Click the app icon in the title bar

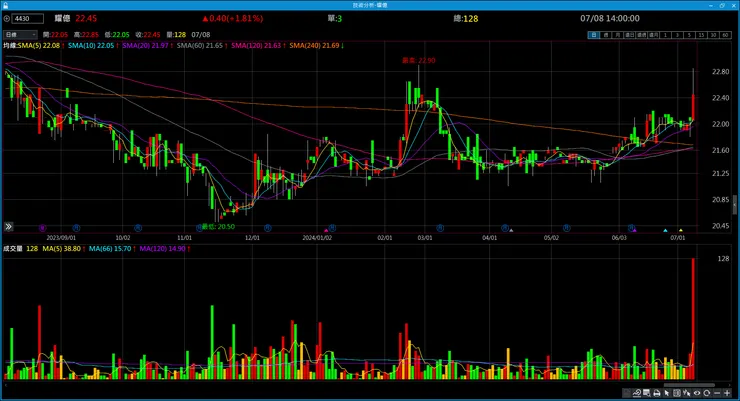tap(6, 5)
